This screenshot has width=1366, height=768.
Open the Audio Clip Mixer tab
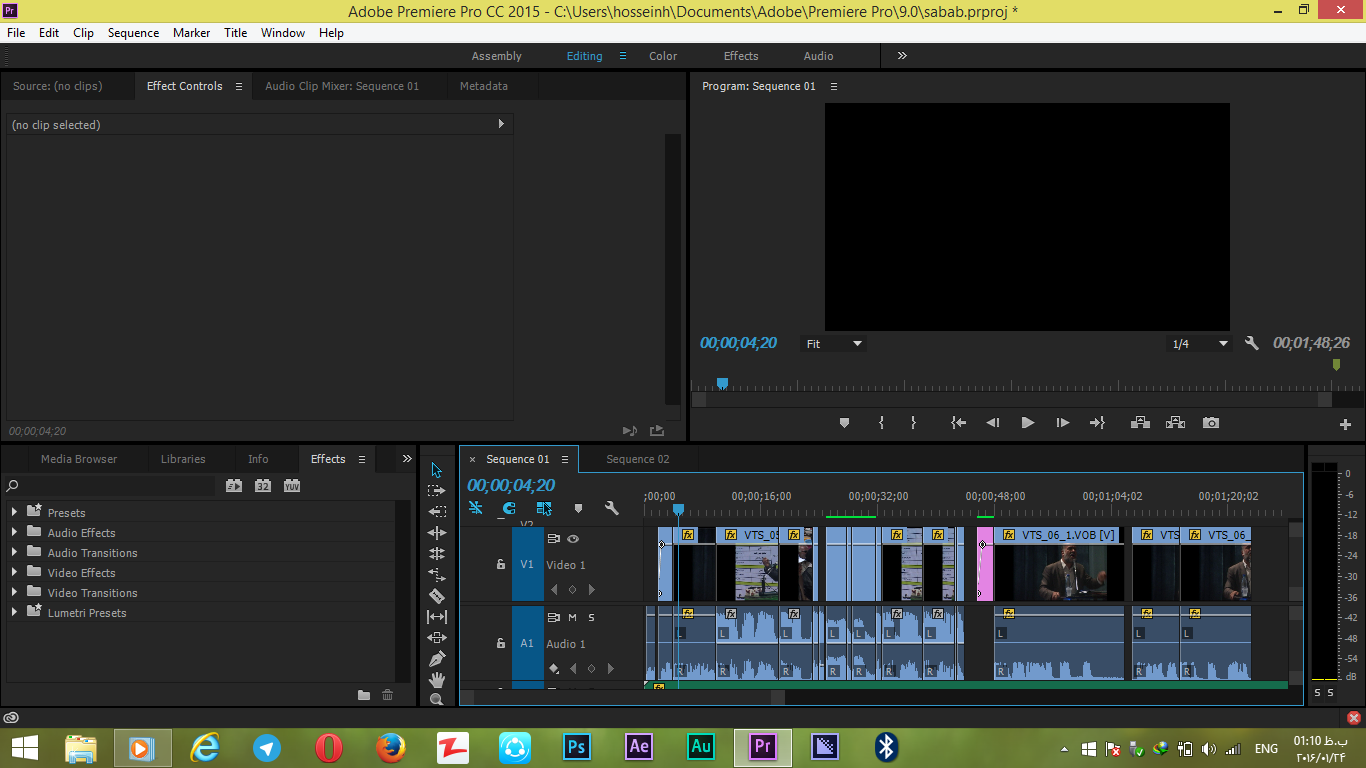click(x=342, y=86)
